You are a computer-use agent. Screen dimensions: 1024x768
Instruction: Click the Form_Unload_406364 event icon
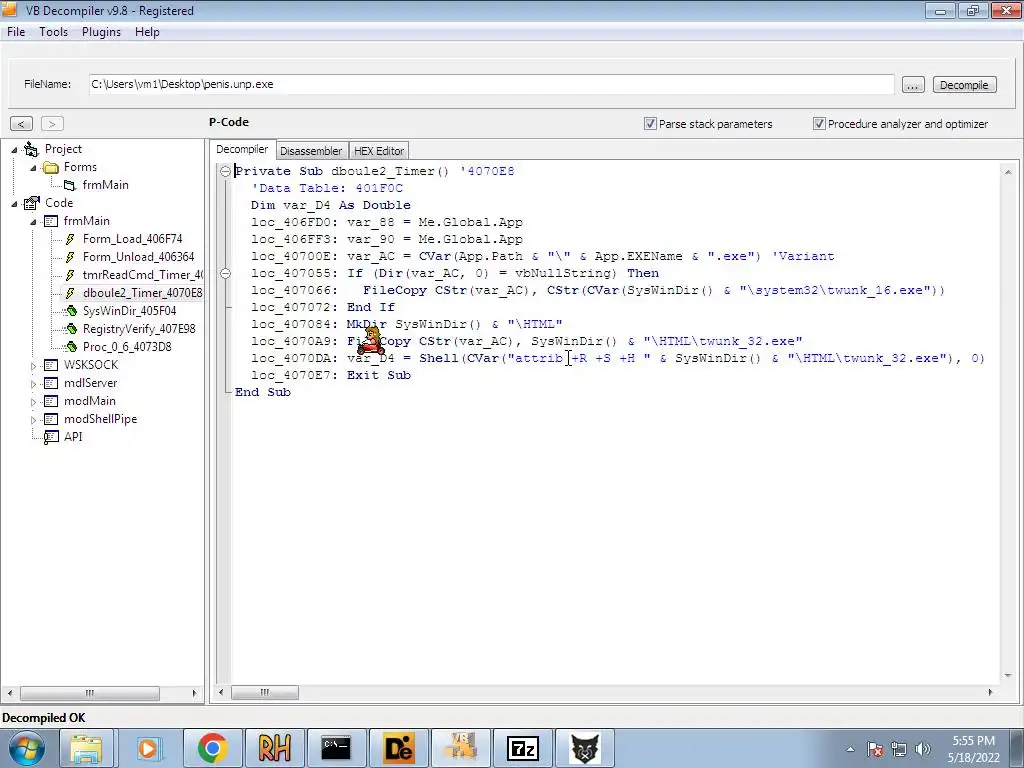pyautogui.click(x=70, y=257)
